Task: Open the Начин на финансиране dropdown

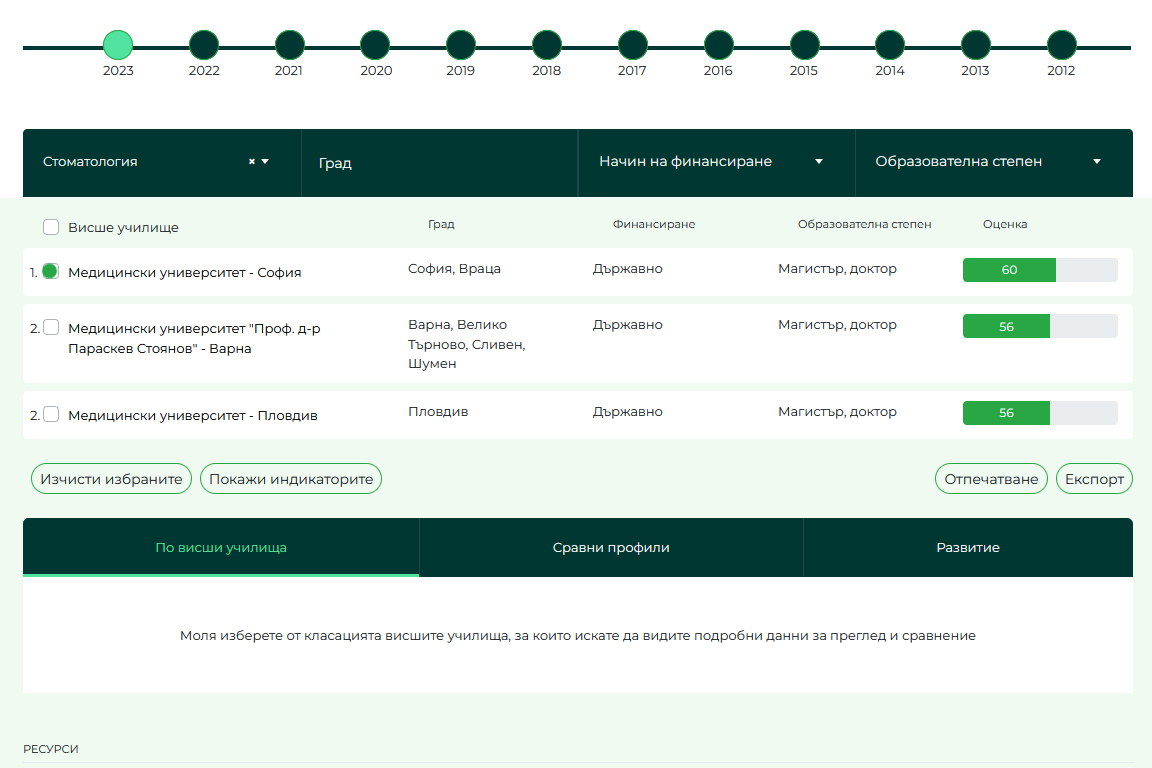Action: 716,162
